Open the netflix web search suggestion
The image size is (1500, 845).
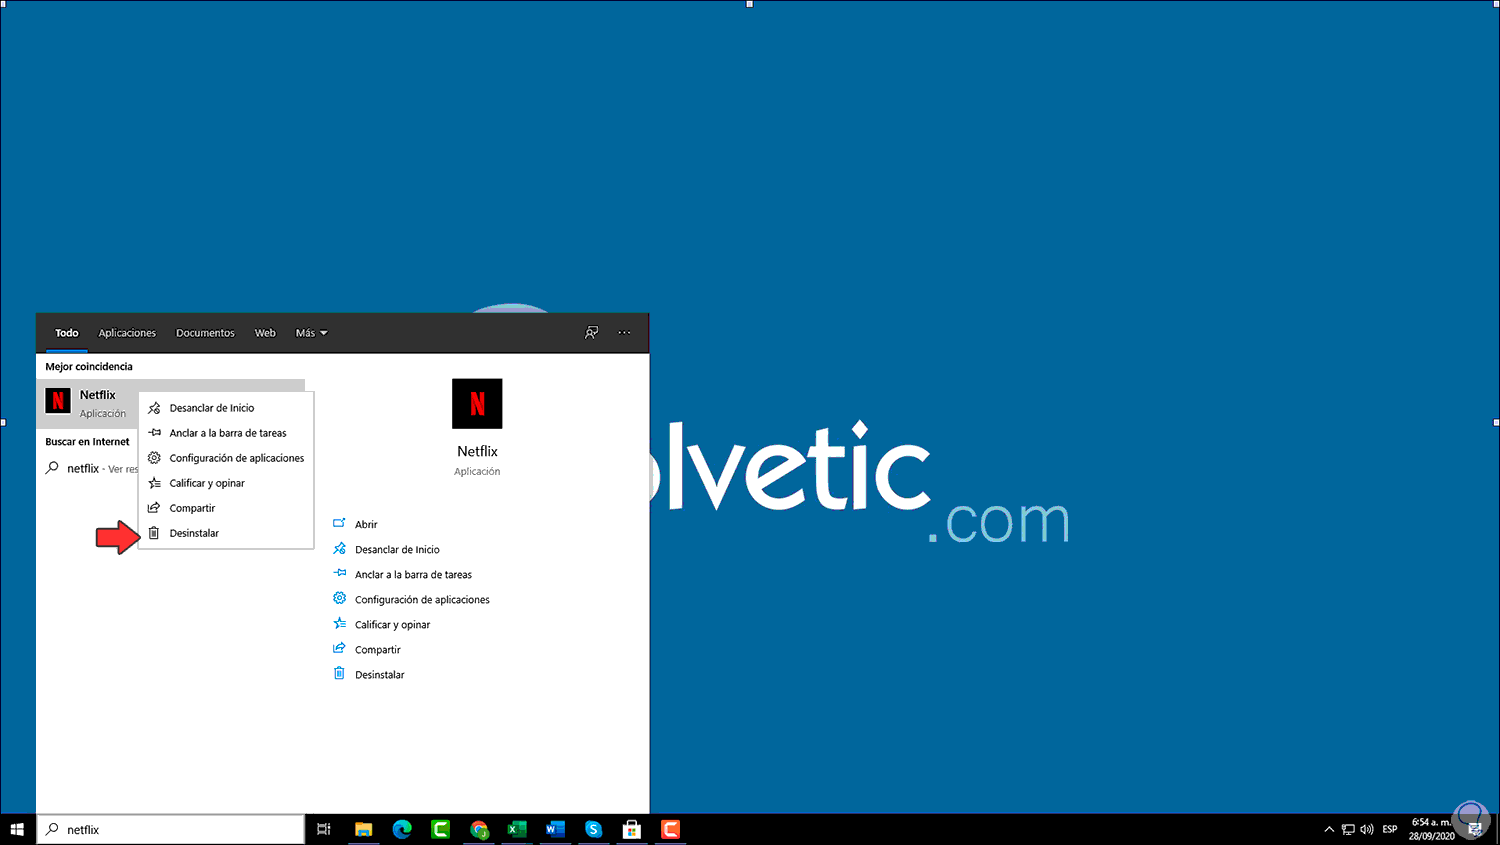click(x=92, y=468)
